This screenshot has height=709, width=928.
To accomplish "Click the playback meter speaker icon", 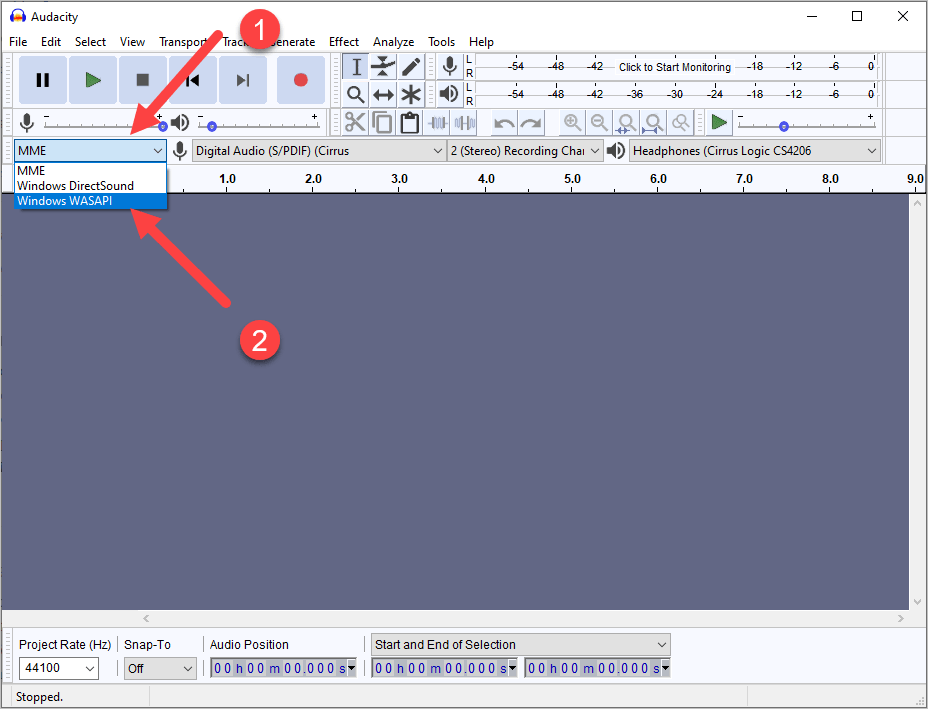I will [450, 94].
